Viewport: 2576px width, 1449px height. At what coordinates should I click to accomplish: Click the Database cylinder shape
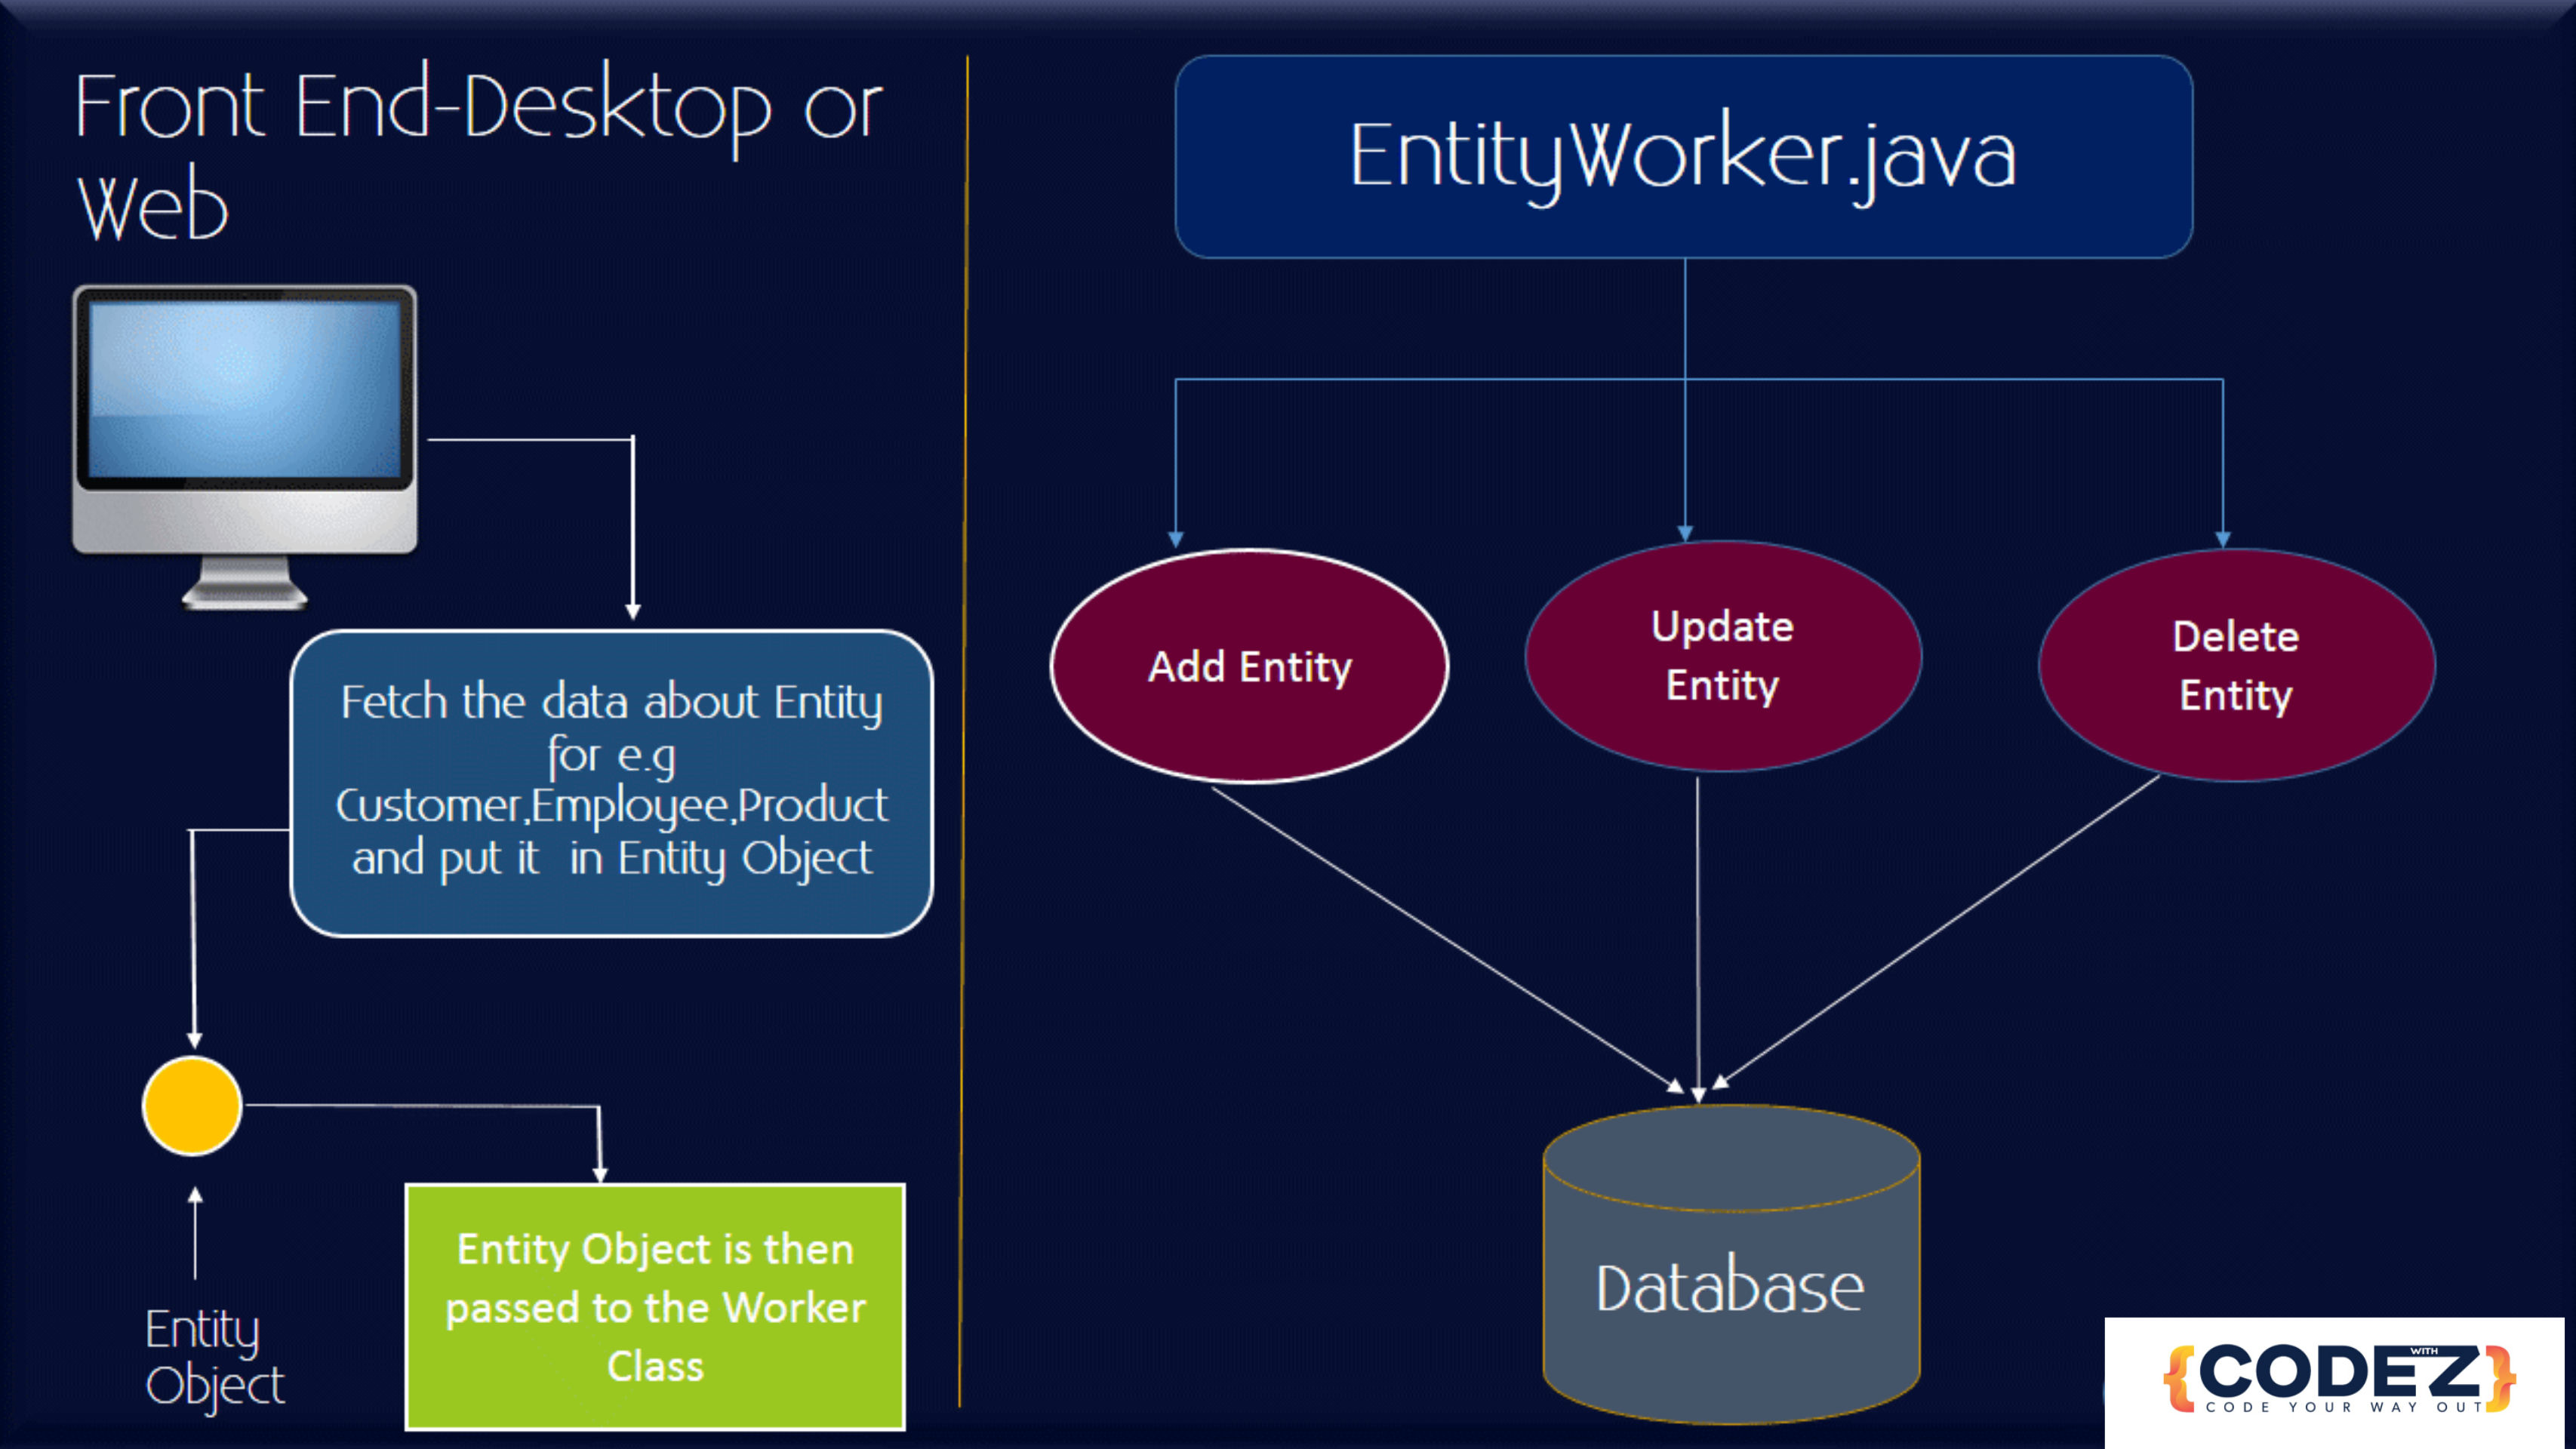pos(1731,1264)
